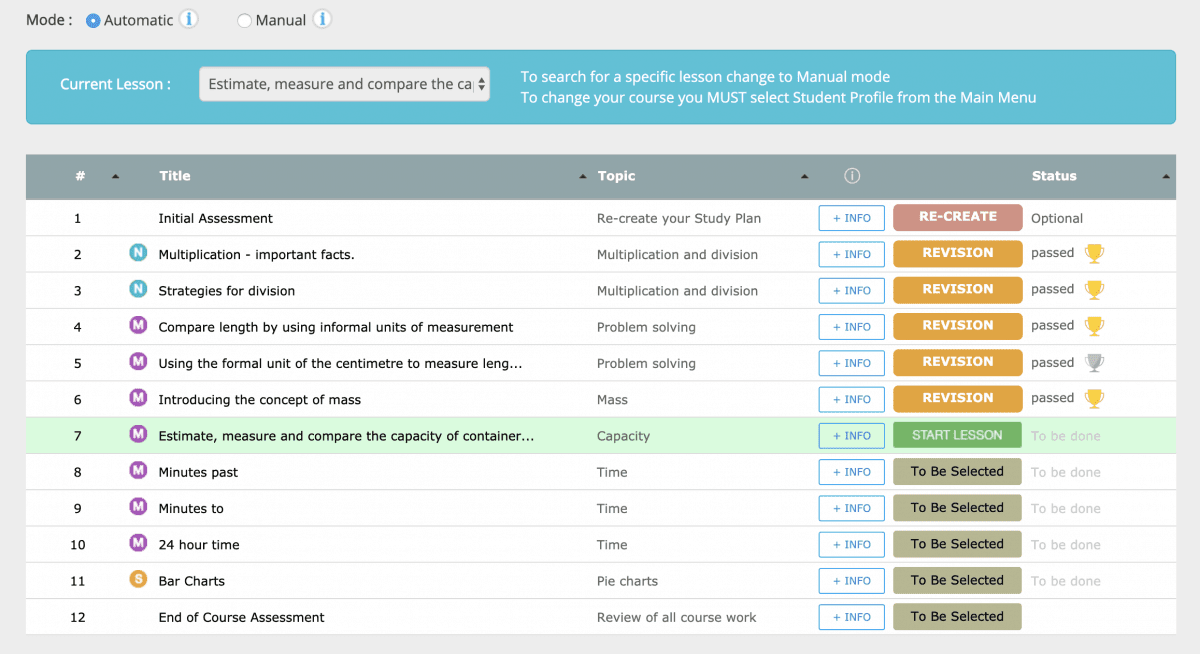Click To Be Selected for 24 hour time
This screenshot has height=654, width=1200.
958,544
